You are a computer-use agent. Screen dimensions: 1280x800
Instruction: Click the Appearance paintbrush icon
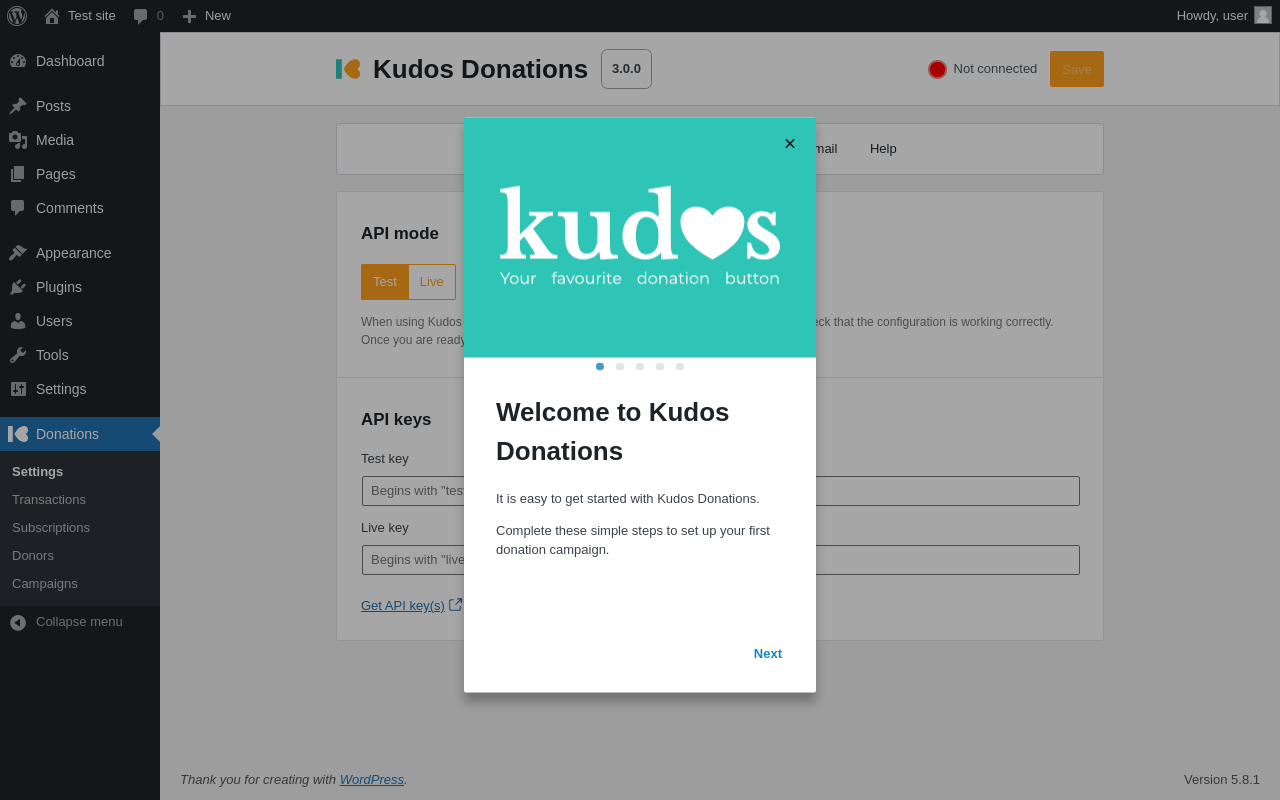18,253
